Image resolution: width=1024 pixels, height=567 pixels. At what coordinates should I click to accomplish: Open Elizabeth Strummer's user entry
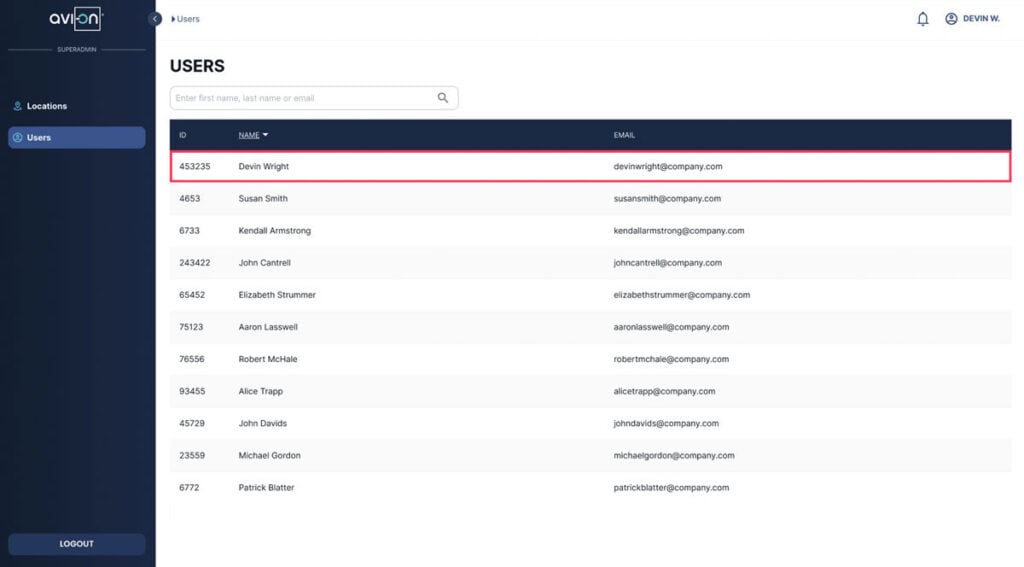277,295
